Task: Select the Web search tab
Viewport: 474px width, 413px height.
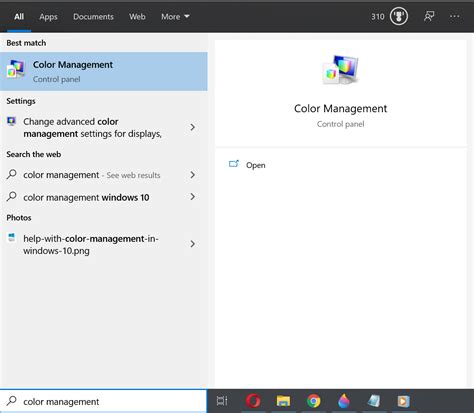Action: [137, 17]
